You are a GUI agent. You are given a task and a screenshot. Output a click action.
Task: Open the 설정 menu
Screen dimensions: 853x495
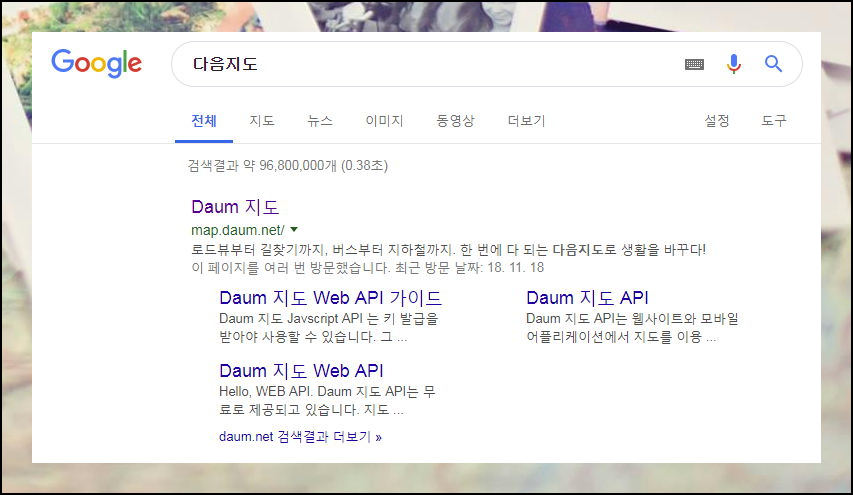(x=716, y=121)
